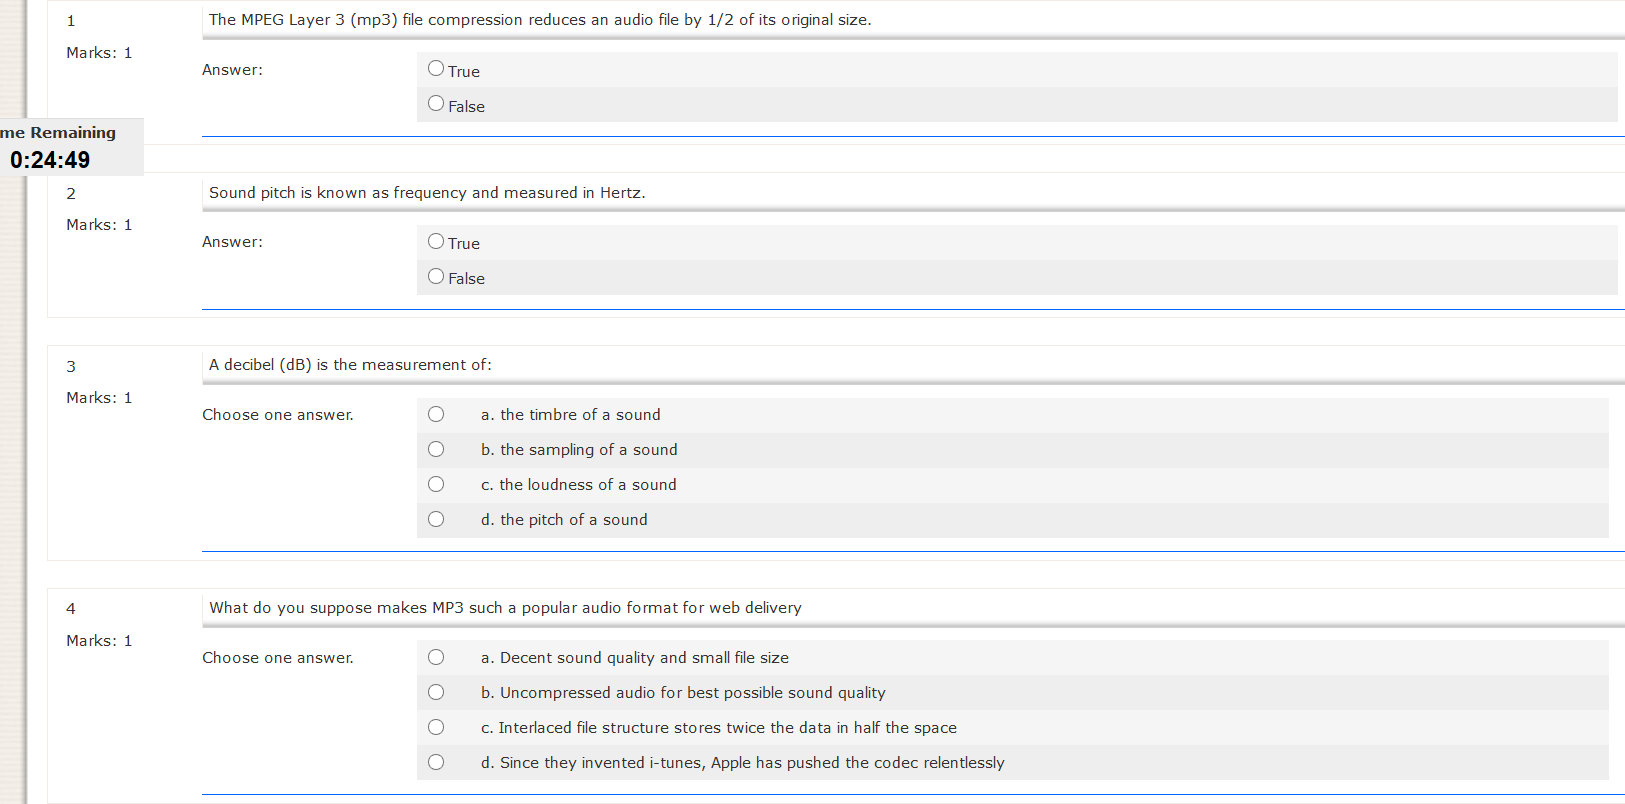This screenshot has height=804, width=1625.
Task: Select 'Interlaced file structure' answer option
Action: click(x=436, y=727)
